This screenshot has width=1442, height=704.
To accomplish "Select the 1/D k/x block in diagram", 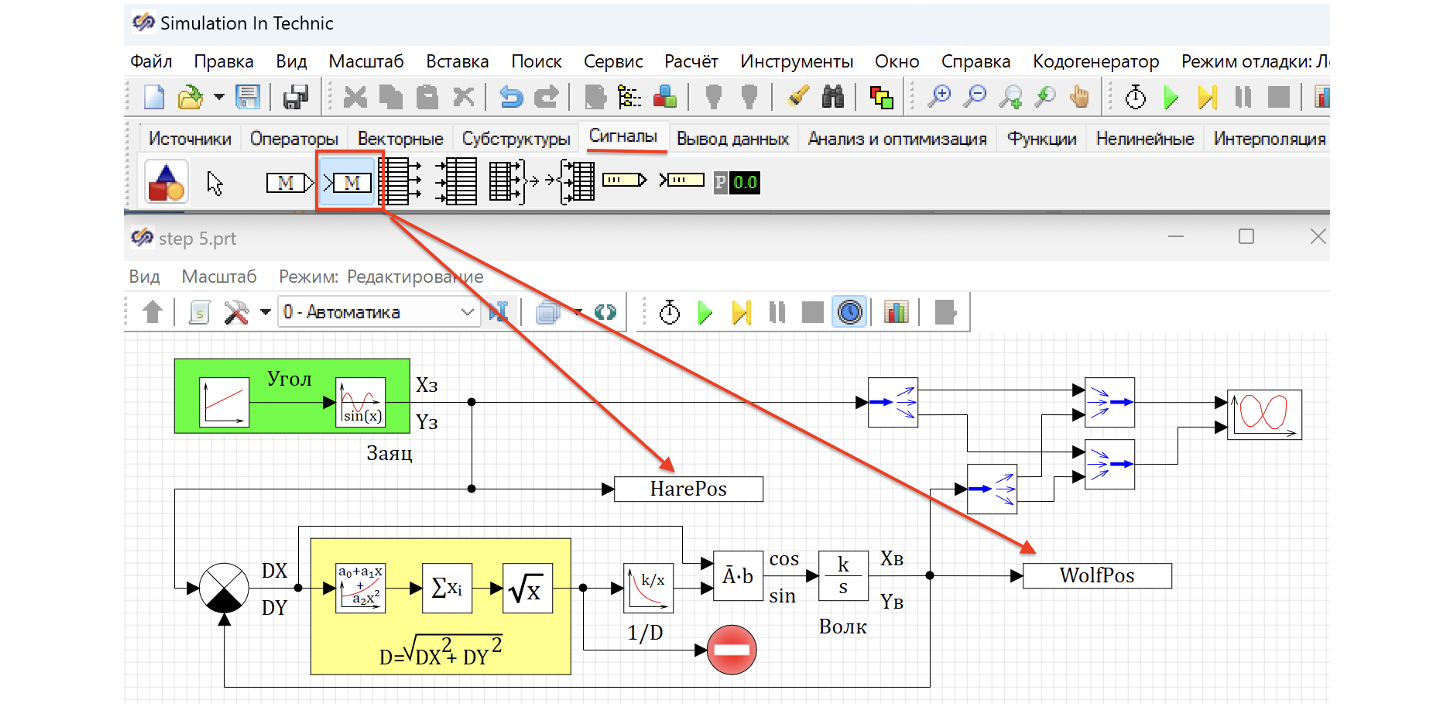I will pyautogui.click(x=649, y=588).
